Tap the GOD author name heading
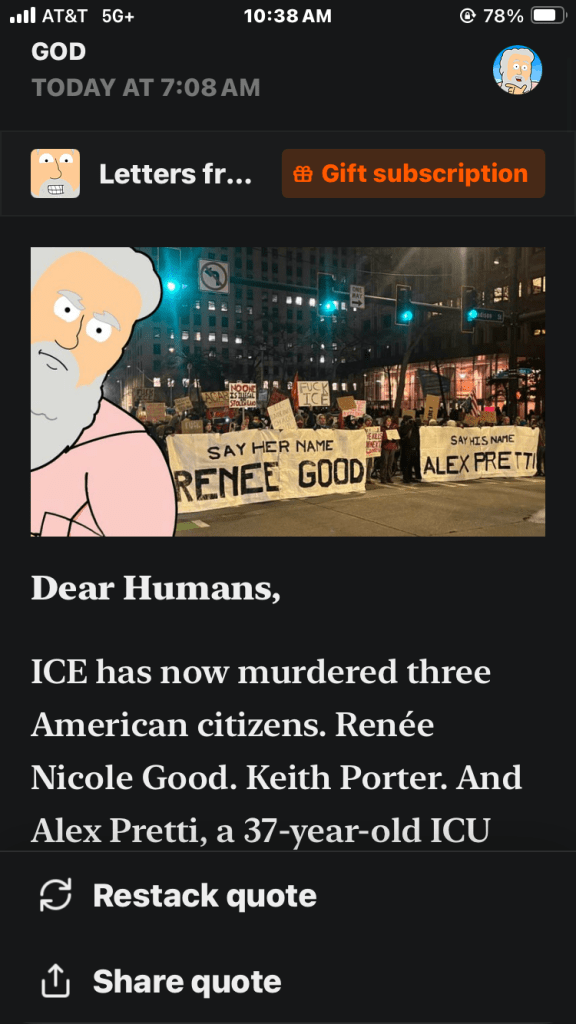 (59, 52)
